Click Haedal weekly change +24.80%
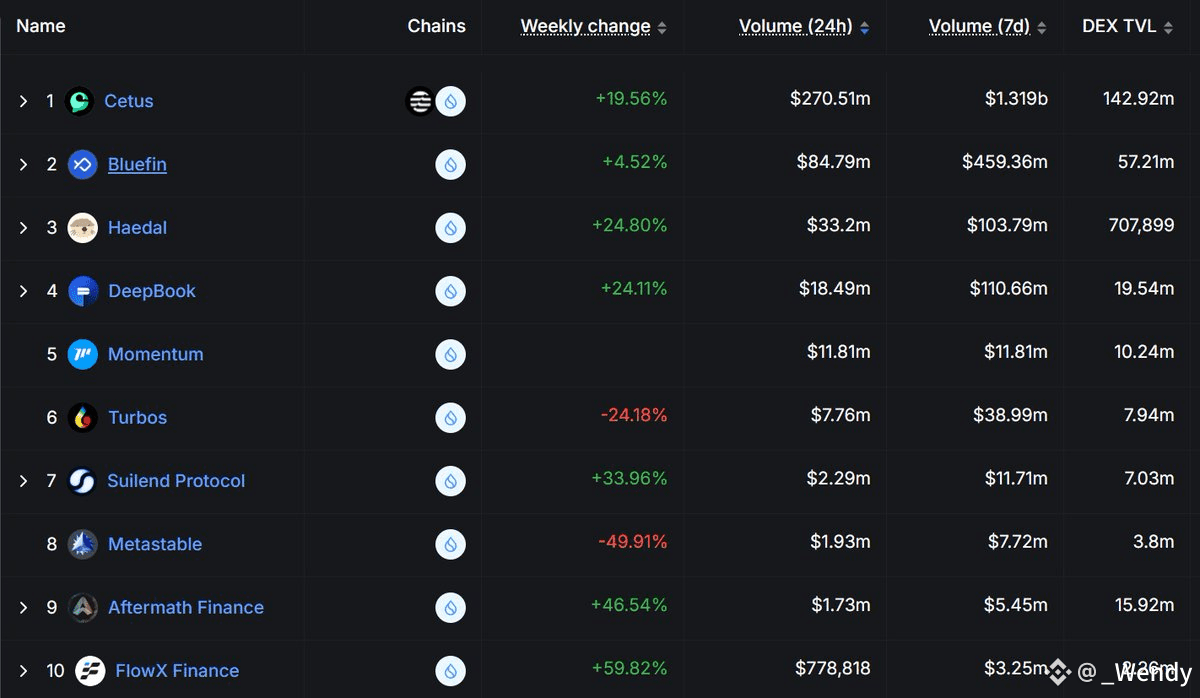Image resolution: width=1200 pixels, height=698 pixels. click(x=629, y=225)
